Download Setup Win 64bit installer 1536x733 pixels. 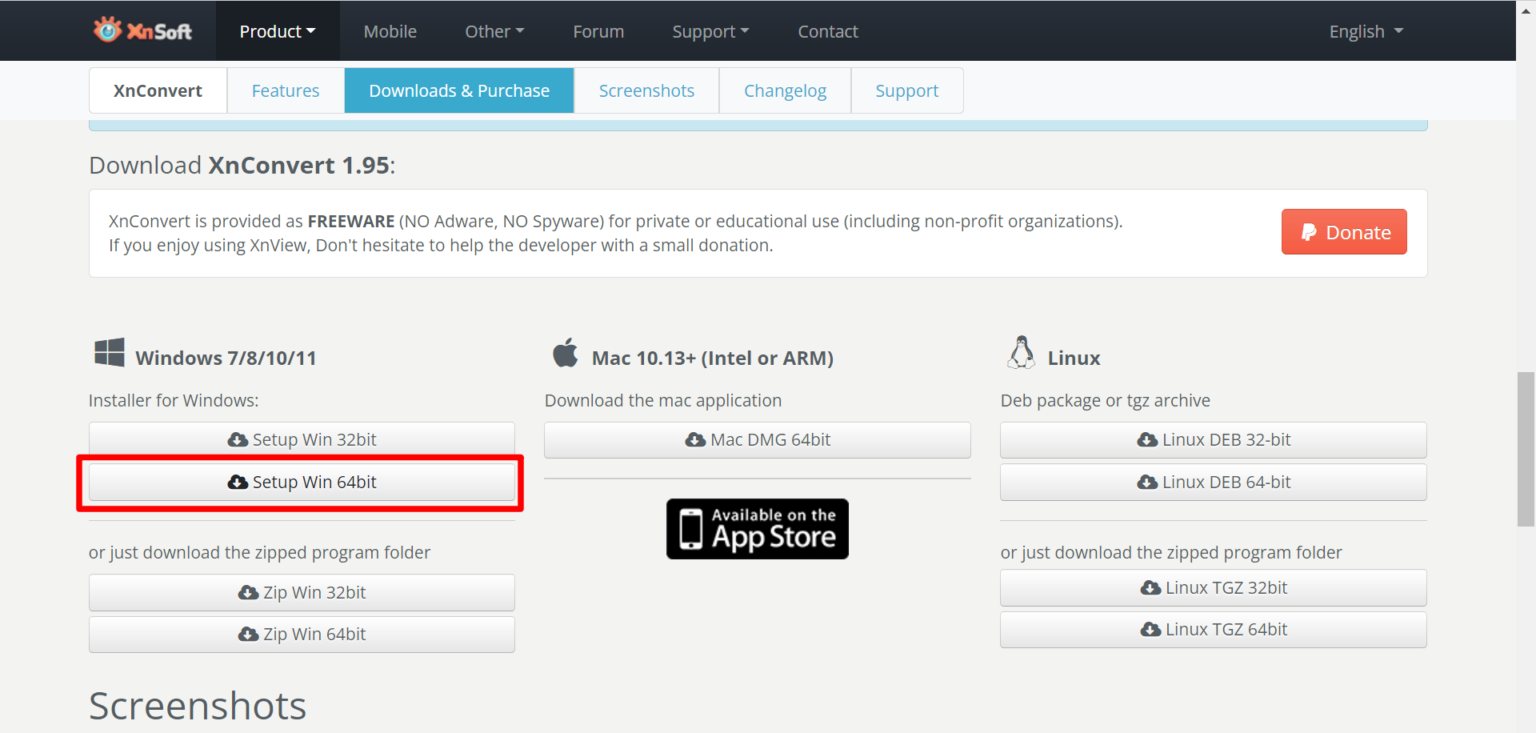(x=302, y=482)
